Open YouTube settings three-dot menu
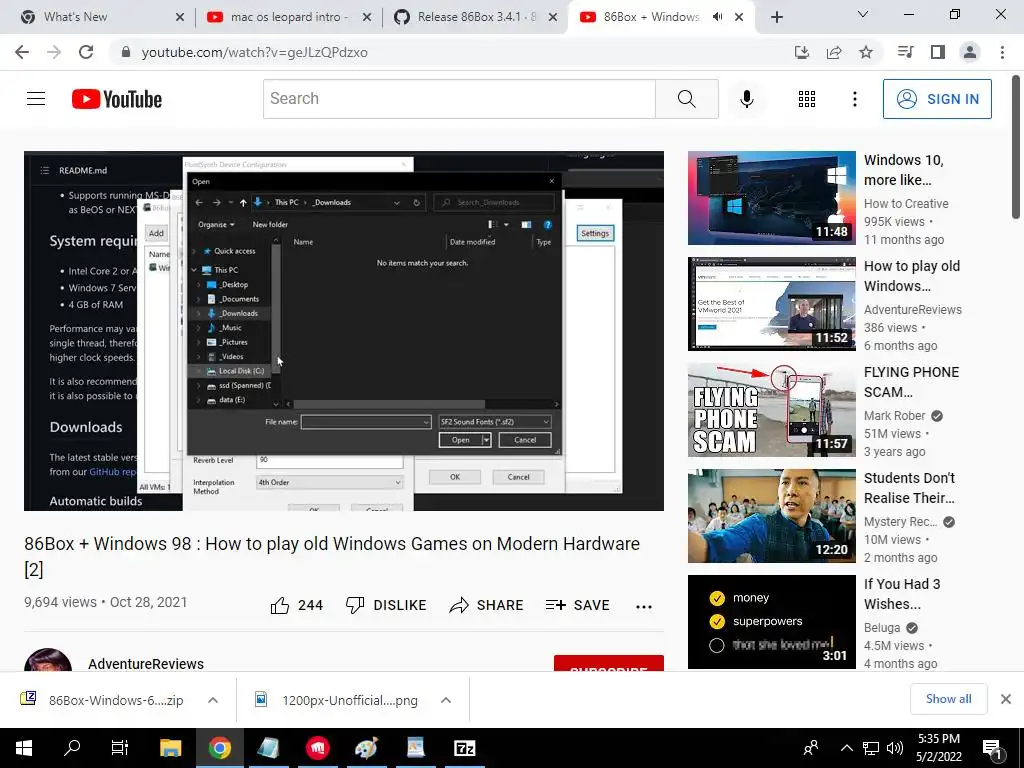The height and width of the screenshot is (768, 1024). pos(854,99)
